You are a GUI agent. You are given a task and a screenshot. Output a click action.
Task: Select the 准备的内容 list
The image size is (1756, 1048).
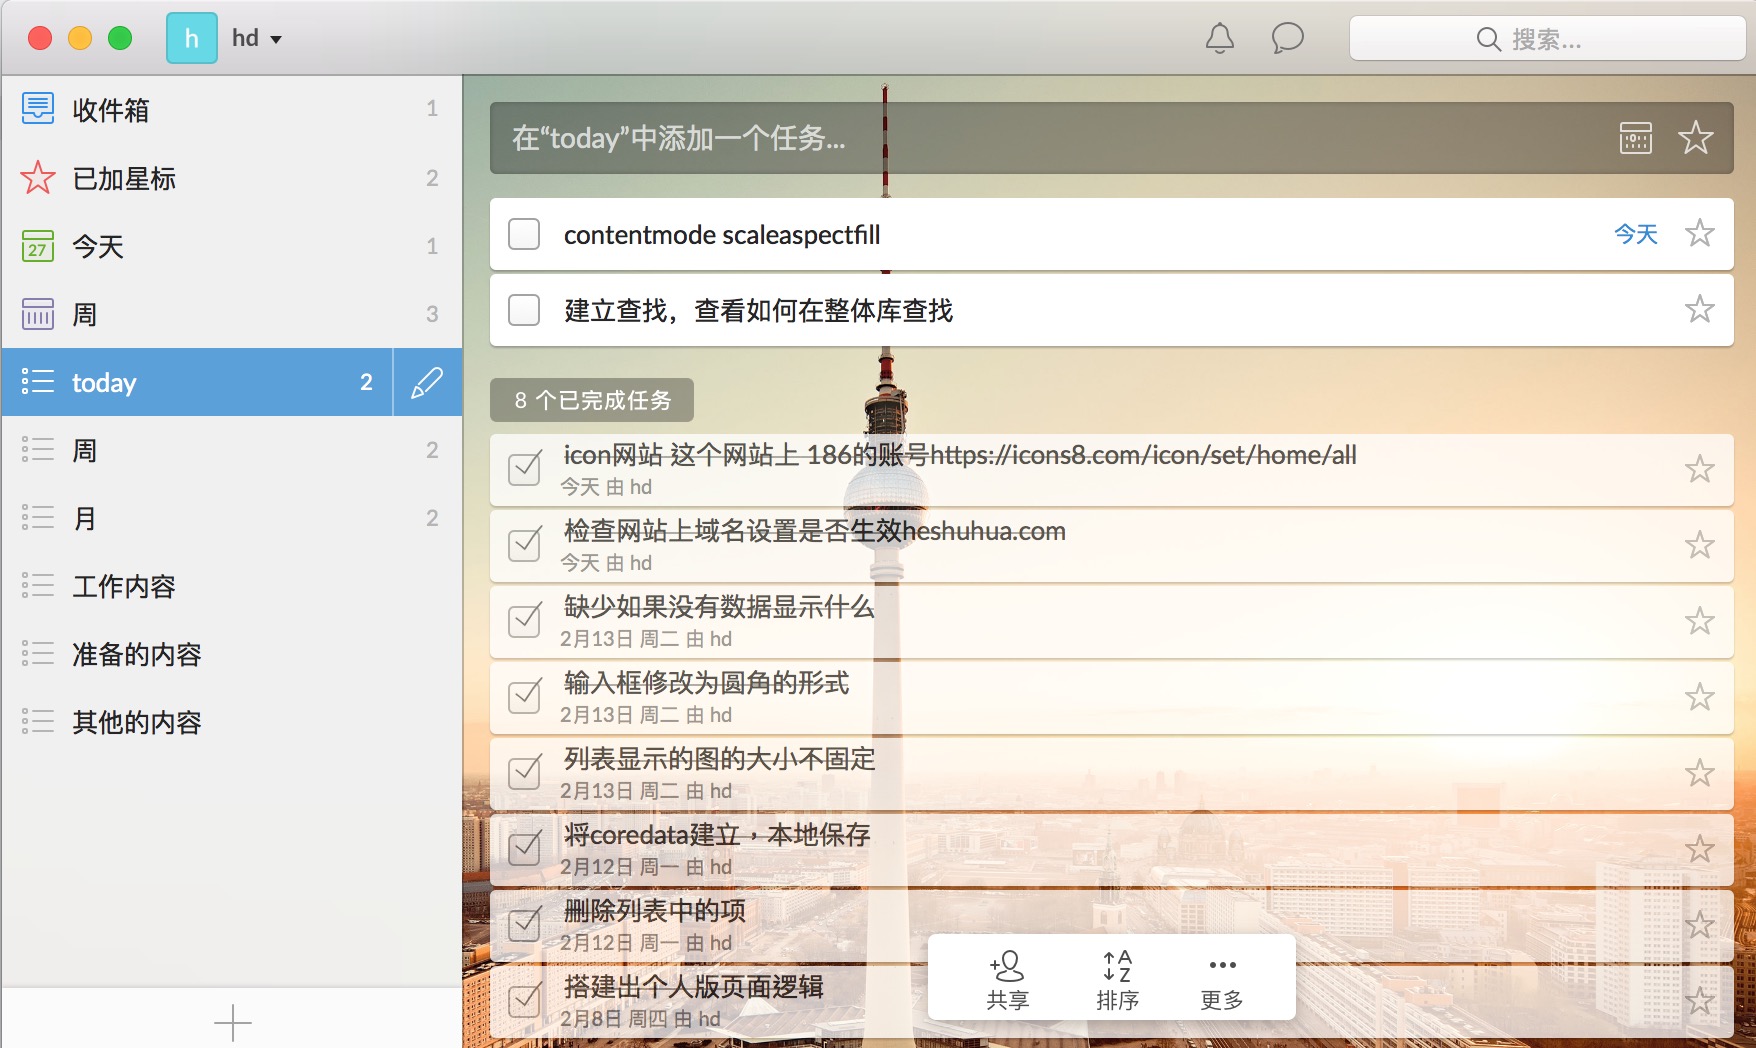coord(232,654)
